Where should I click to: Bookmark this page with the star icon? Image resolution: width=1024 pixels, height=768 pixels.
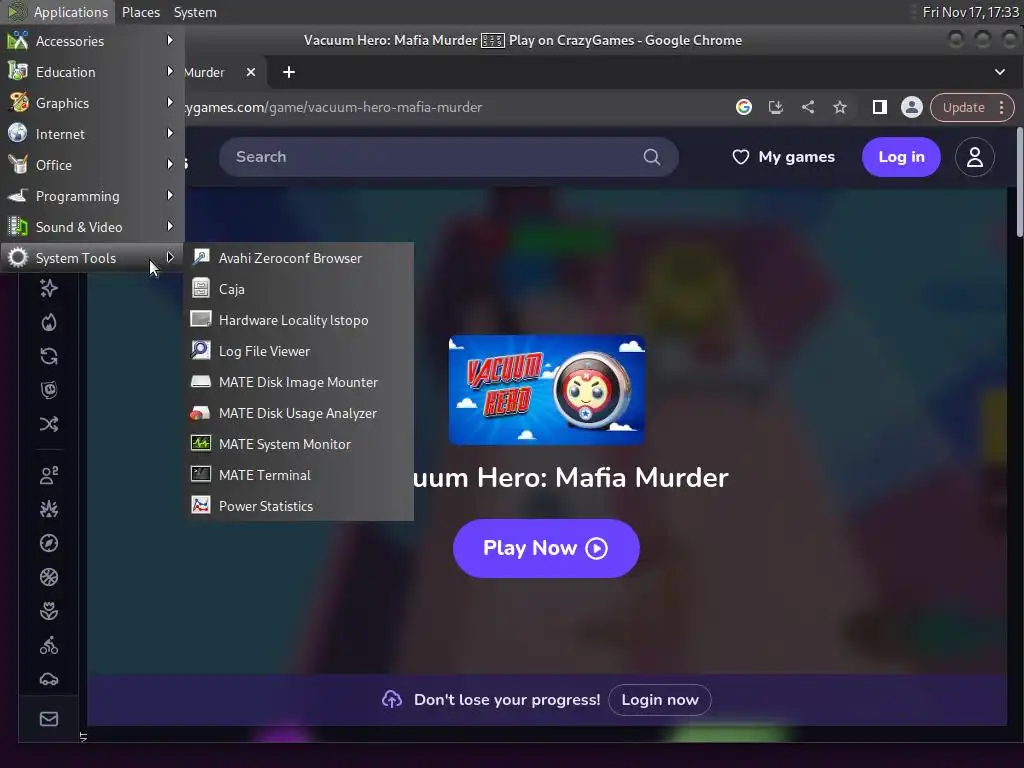[840, 107]
